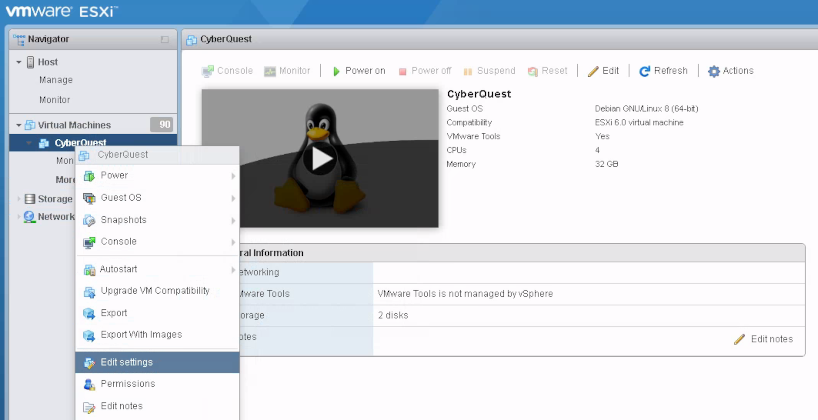Power on the CyberQuest VM

359,71
